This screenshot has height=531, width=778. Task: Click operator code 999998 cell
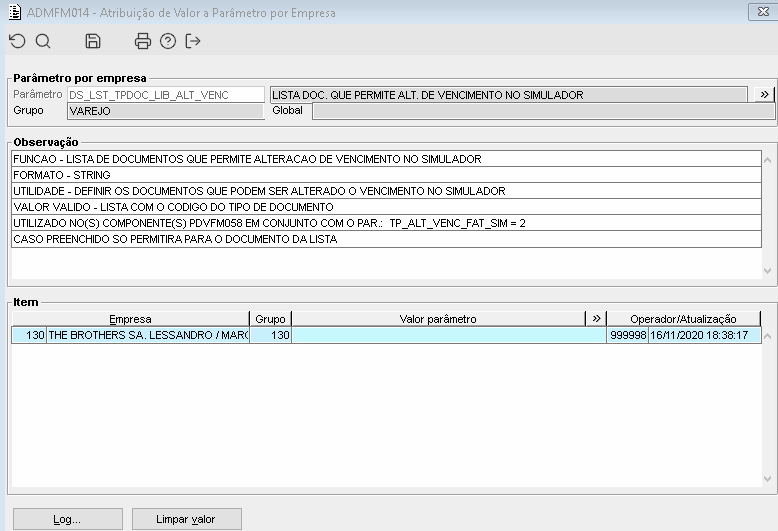(628, 335)
